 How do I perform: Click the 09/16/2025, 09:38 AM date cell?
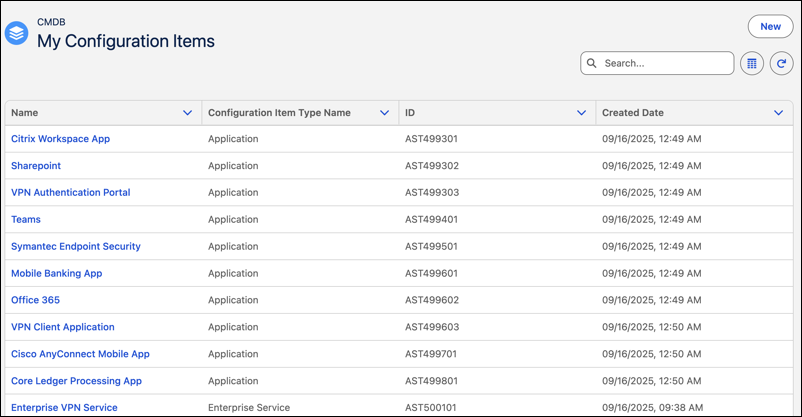(652, 408)
